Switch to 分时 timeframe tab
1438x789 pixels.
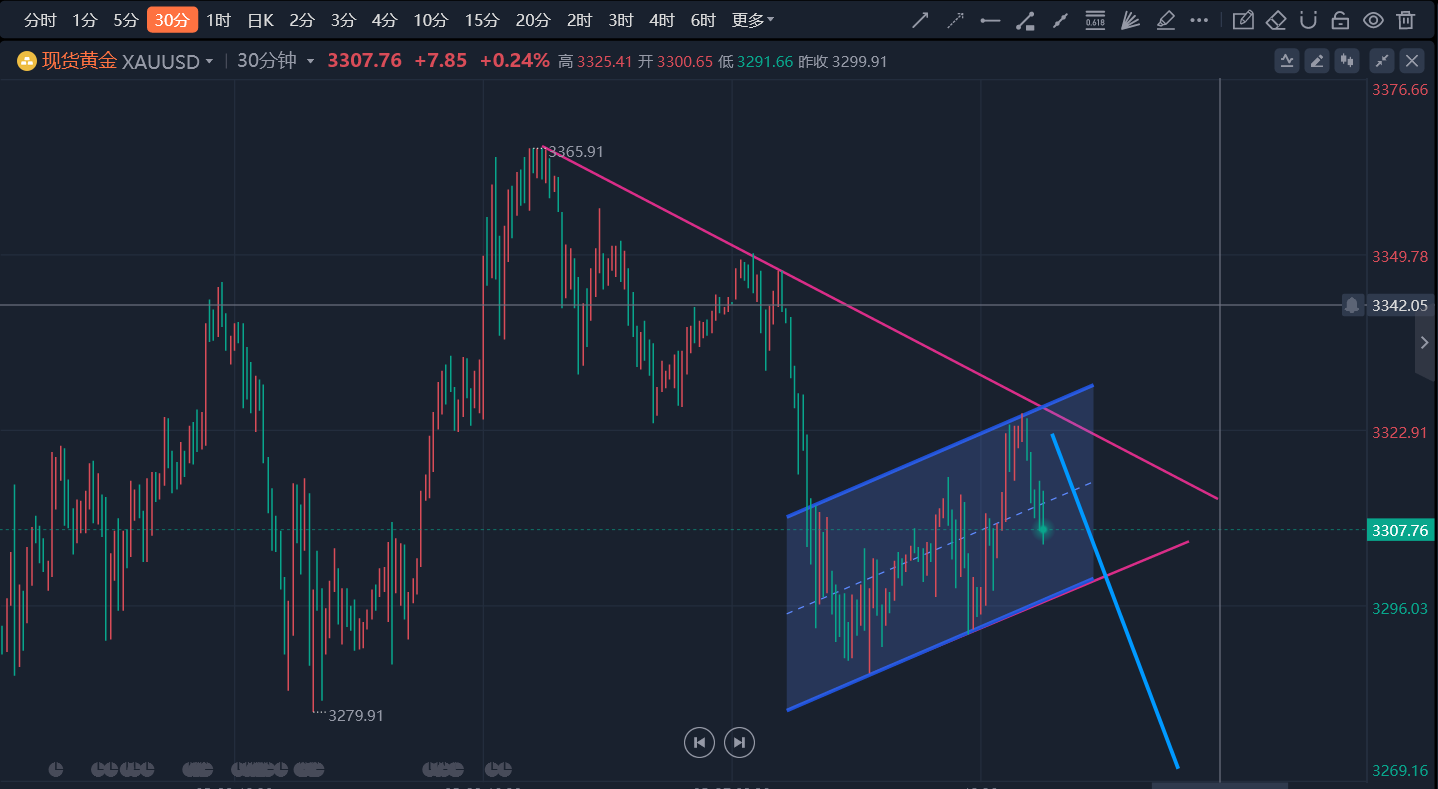(40, 20)
